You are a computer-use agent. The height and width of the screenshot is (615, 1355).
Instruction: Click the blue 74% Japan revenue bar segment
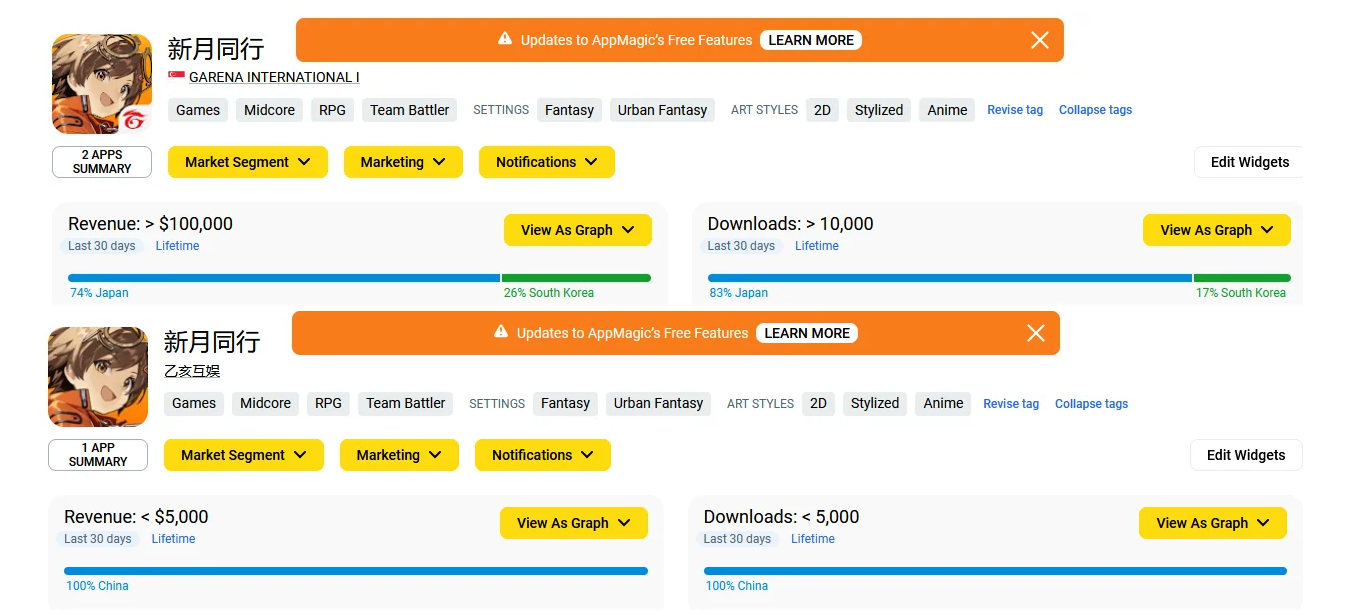(x=284, y=278)
